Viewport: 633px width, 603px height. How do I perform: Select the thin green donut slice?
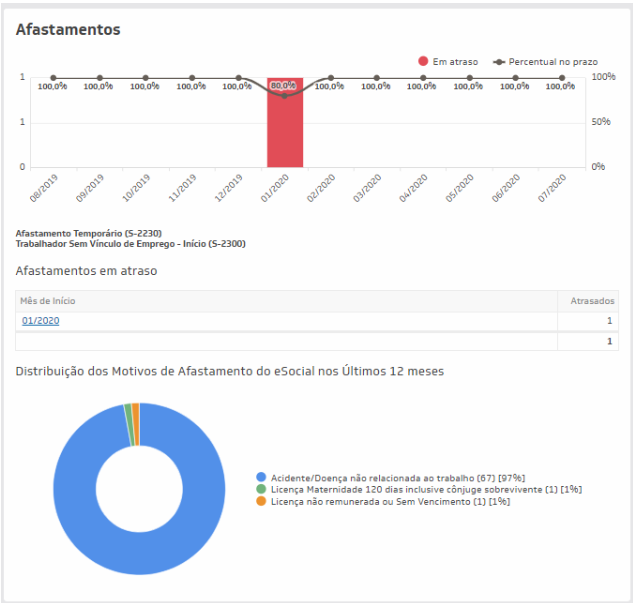coord(128,411)
